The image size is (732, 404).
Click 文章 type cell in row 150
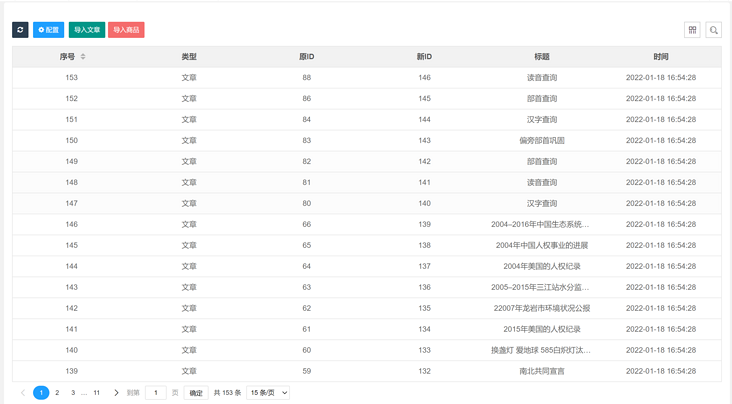(x=189, y=141)
